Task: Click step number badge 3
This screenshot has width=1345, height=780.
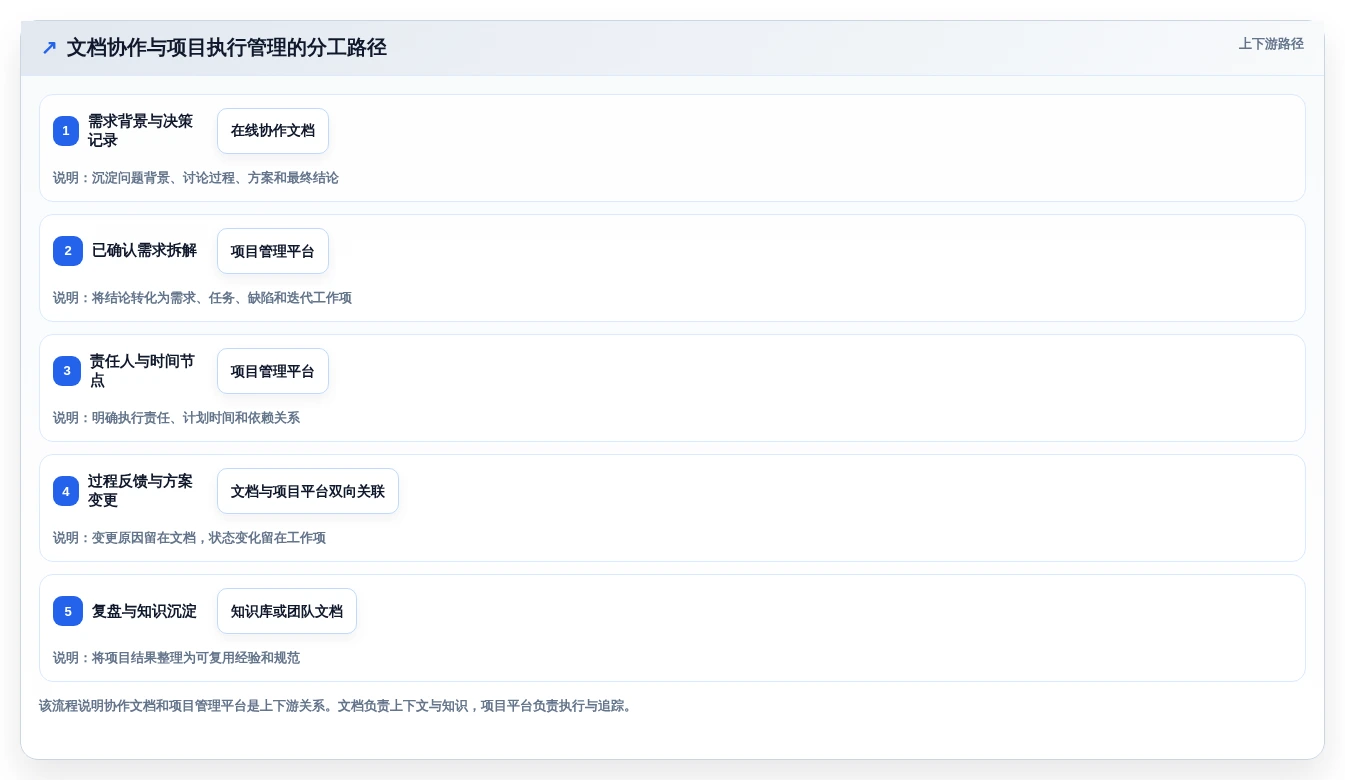Action: point(67,371)
